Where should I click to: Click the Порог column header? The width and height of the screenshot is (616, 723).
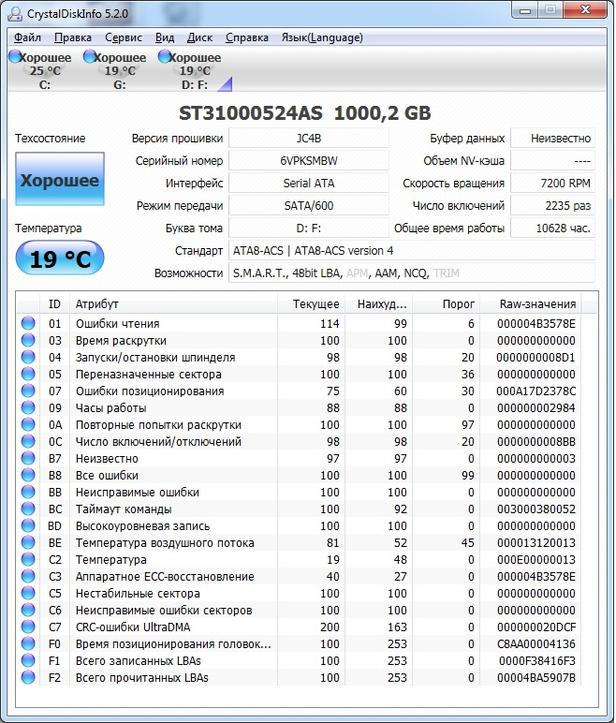(446, 304)
